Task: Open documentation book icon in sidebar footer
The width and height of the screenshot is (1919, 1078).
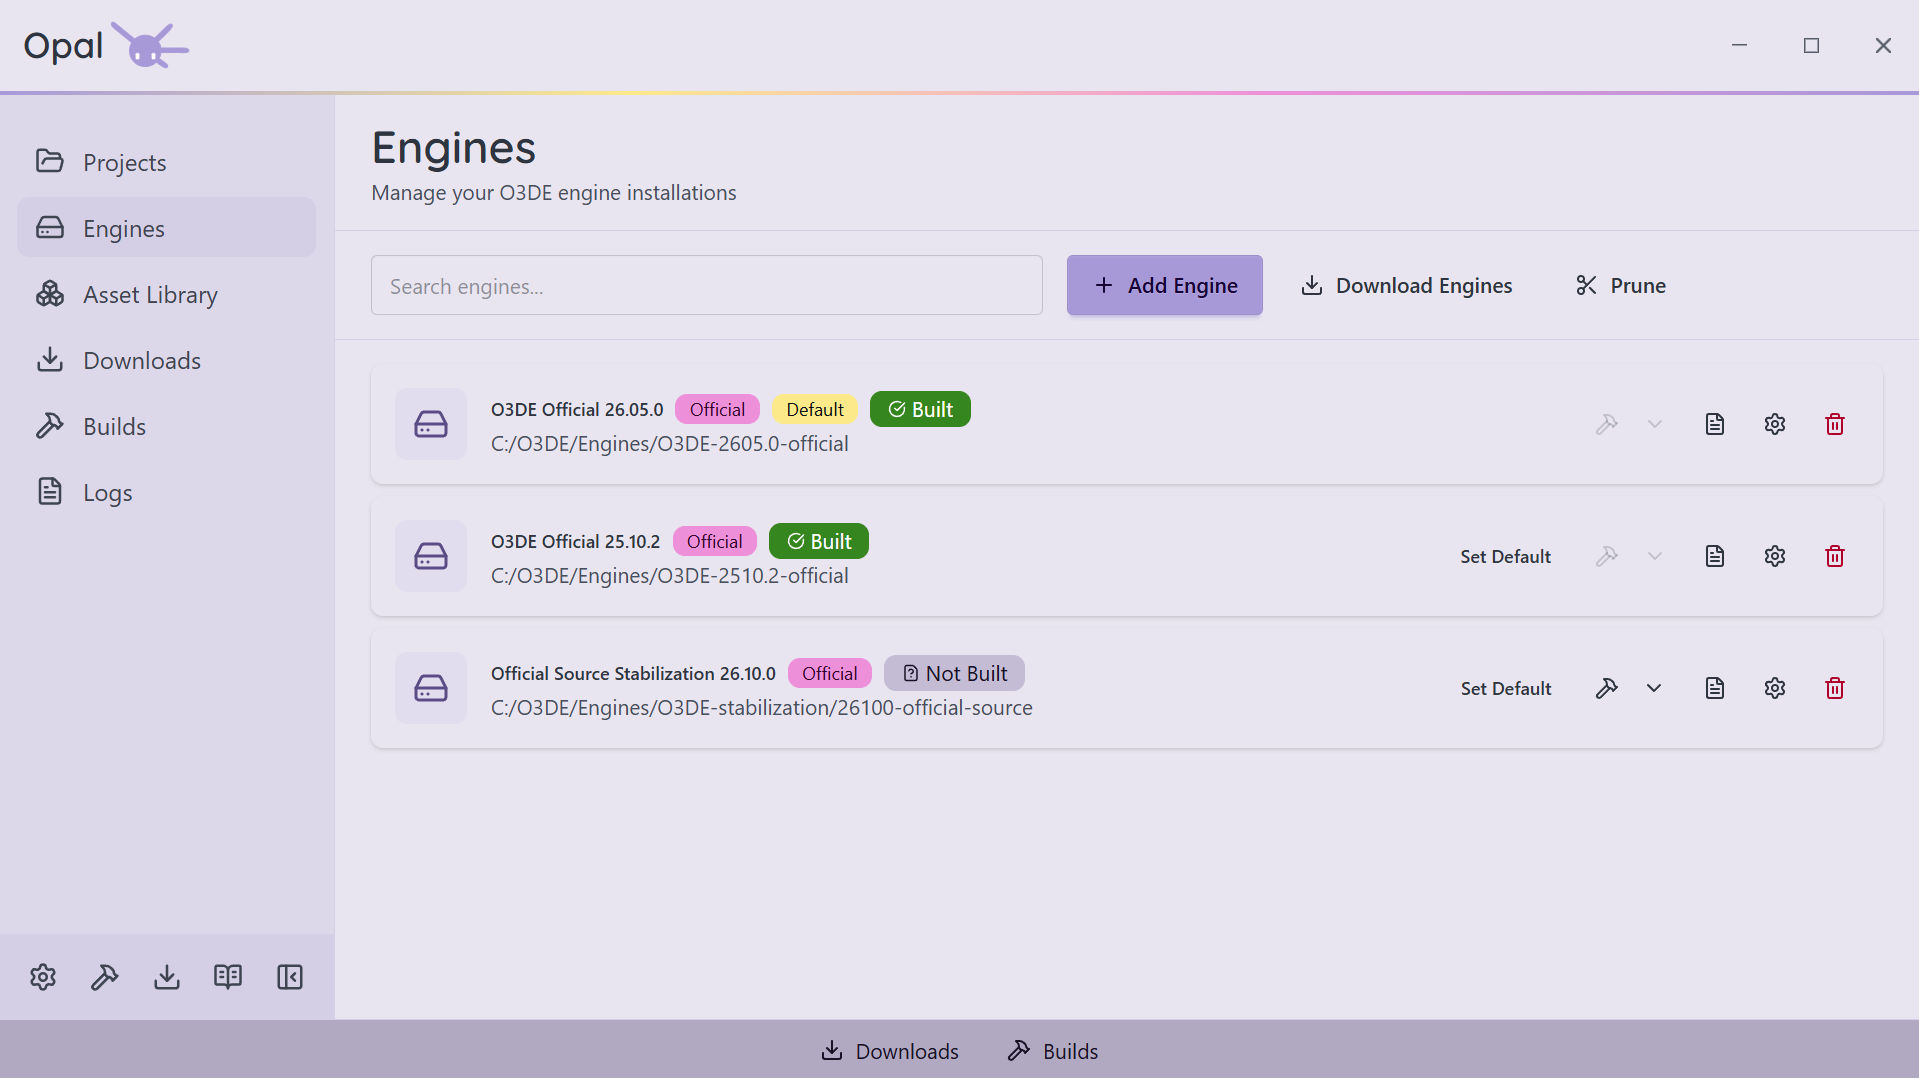Action: point(228,977)
